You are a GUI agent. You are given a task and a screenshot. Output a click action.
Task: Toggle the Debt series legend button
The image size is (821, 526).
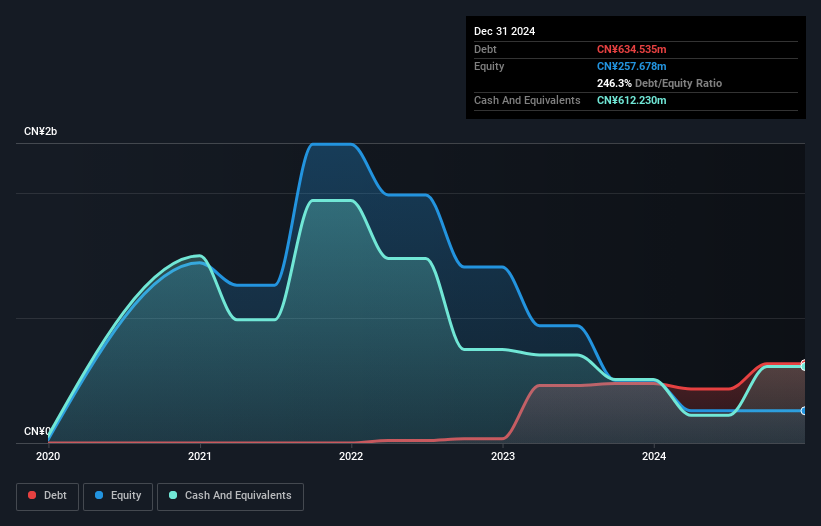(x=48, y=496)
